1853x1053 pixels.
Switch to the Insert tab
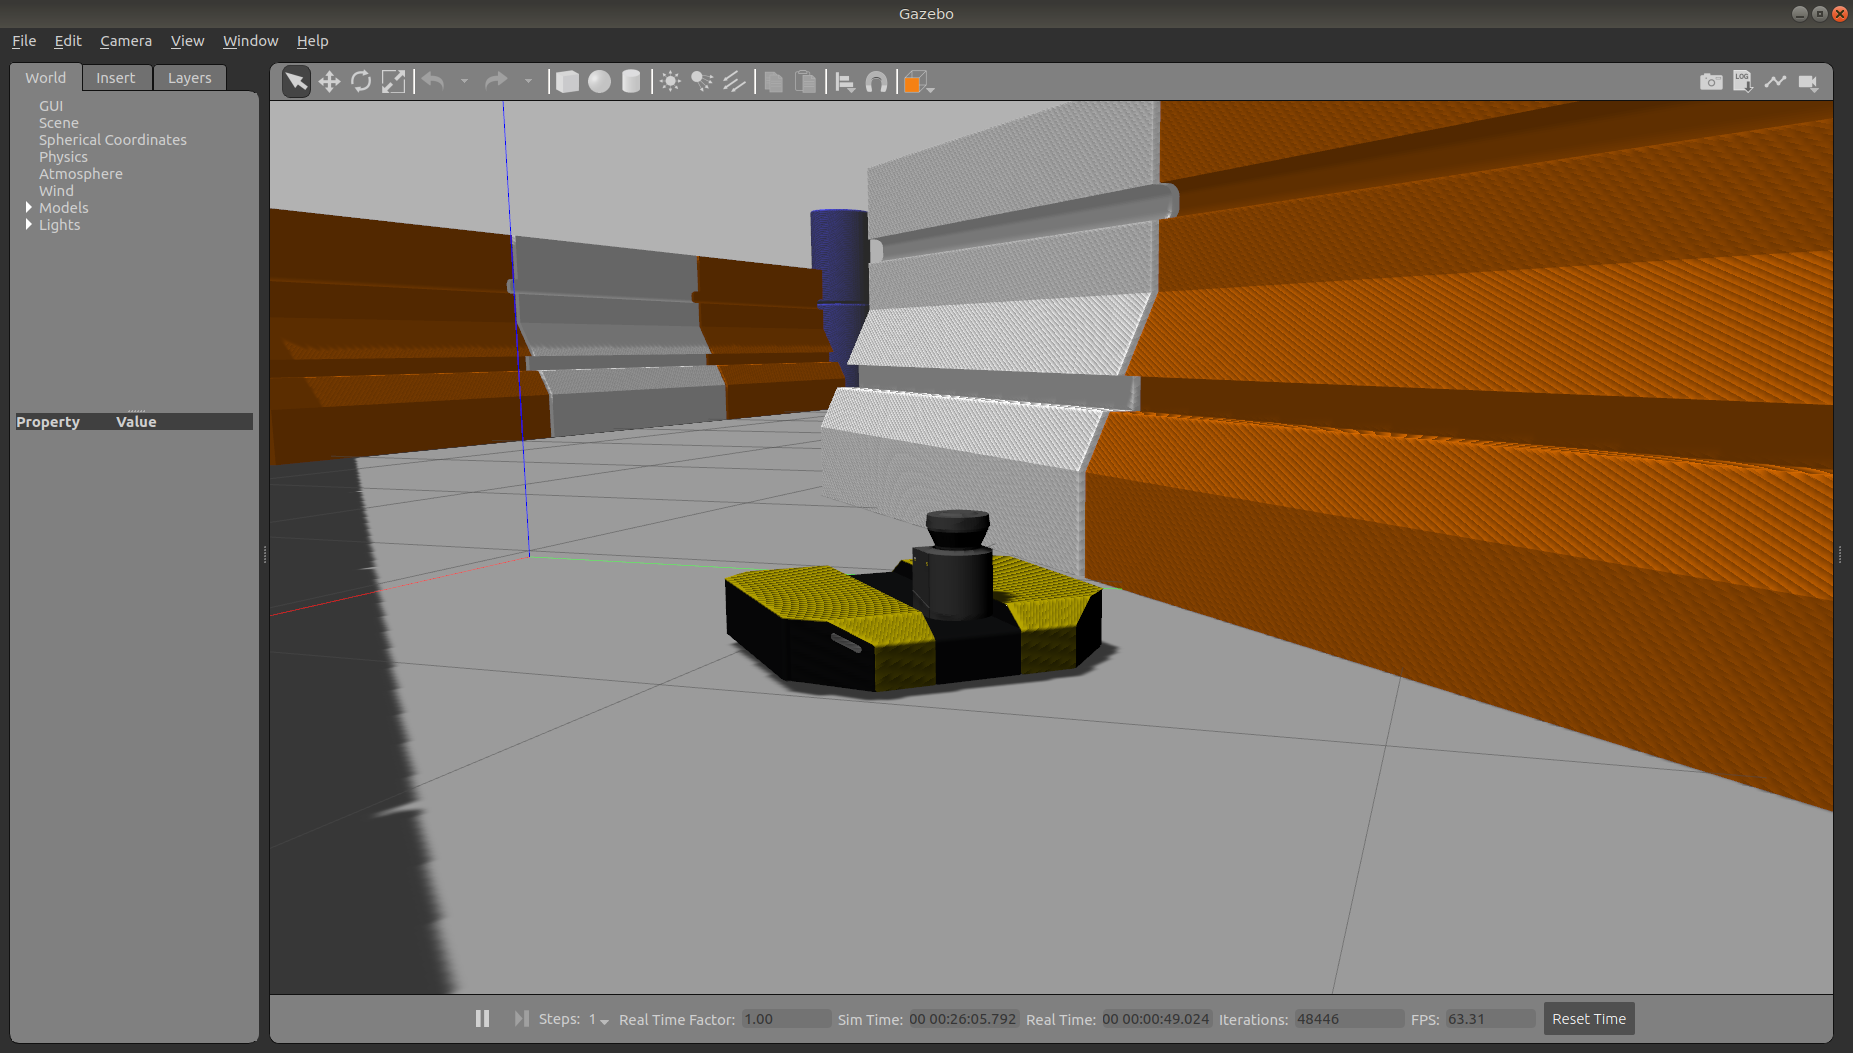(116, 78)
